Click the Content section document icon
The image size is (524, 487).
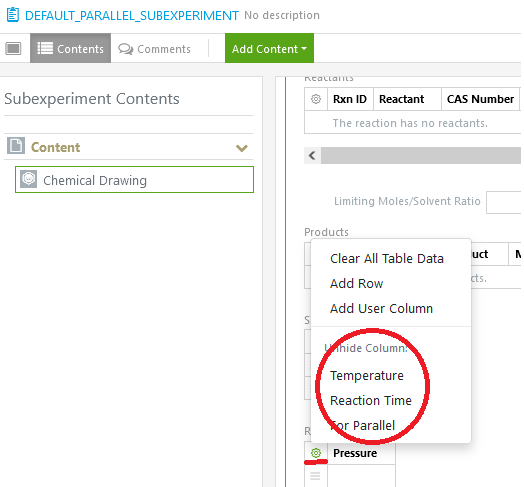[x=16, y=146]
